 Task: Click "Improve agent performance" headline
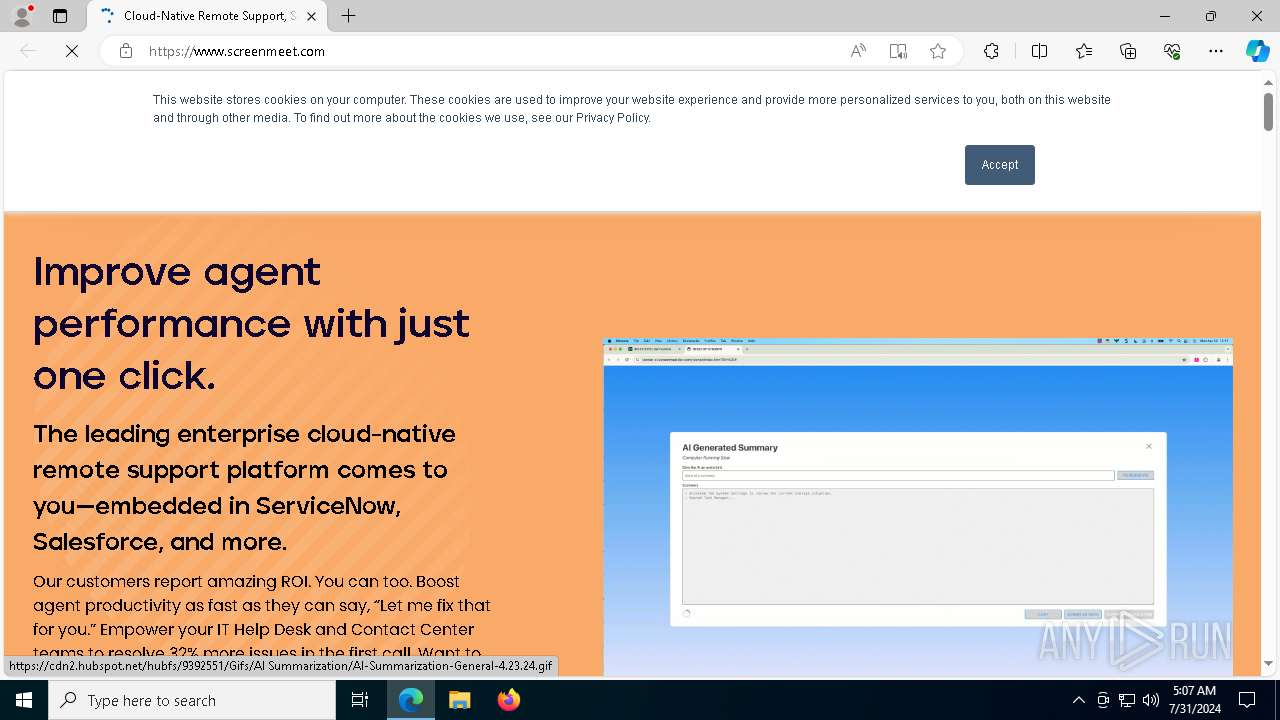[x=251, y=323]
